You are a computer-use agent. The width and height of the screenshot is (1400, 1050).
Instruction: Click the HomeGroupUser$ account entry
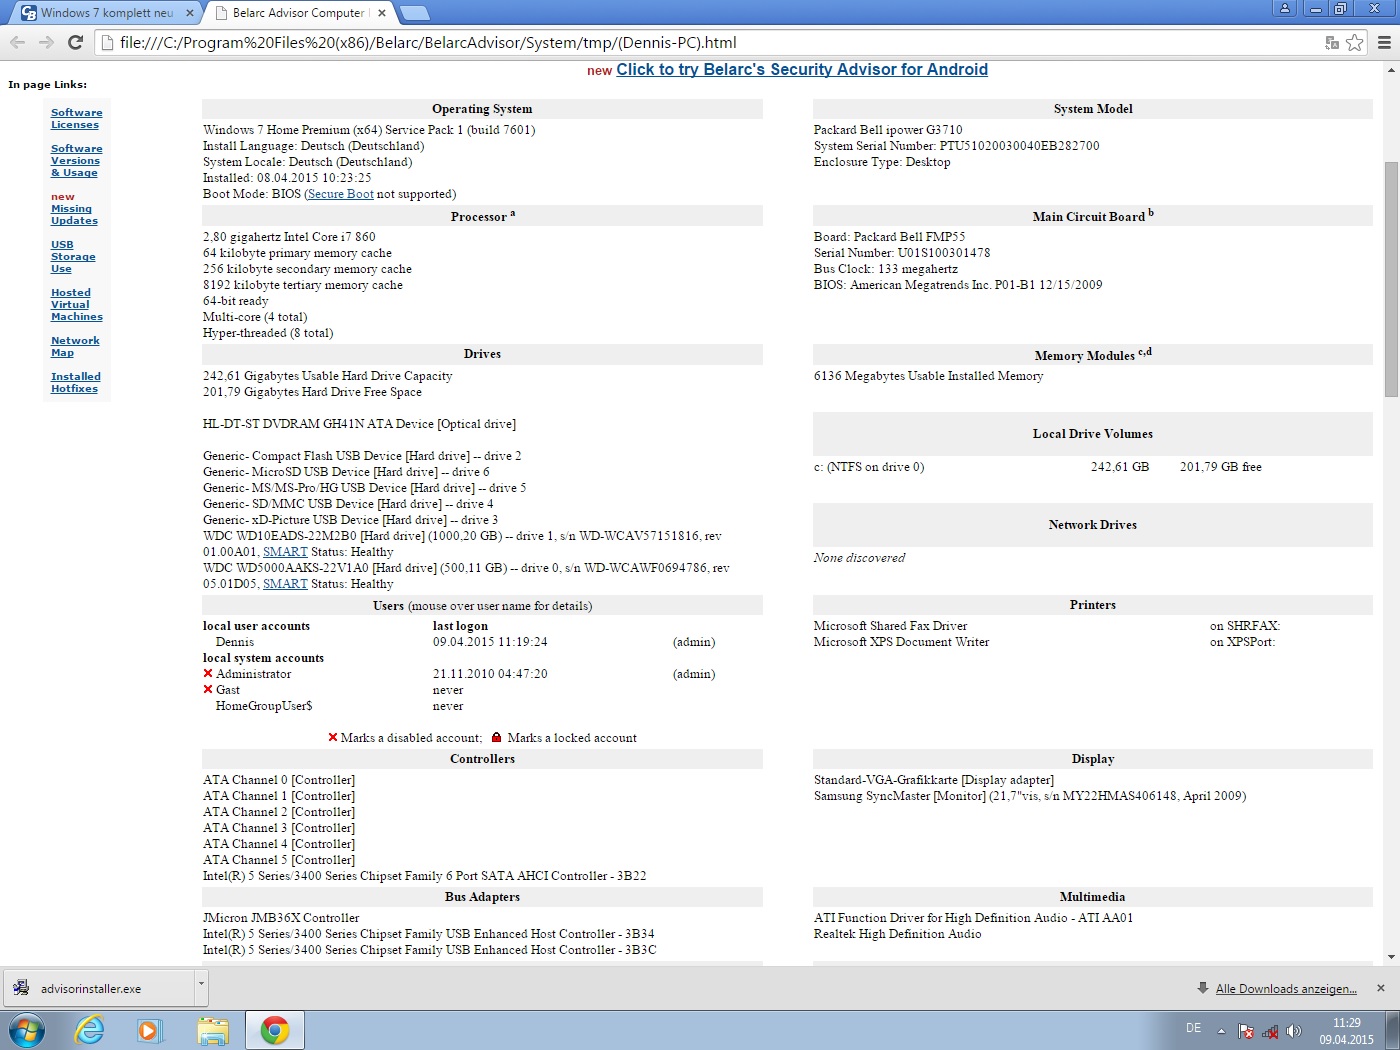[x=264, y=706]
